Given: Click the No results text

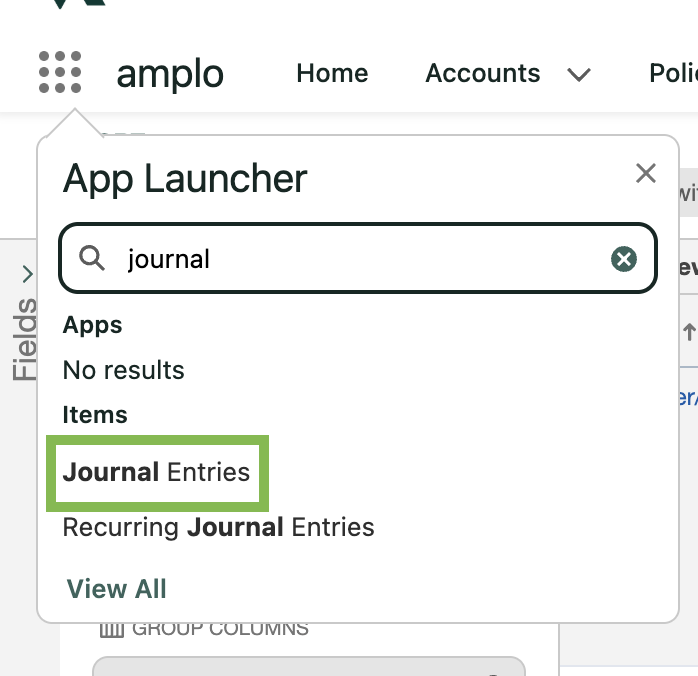Looking at the screenshot, I should (124, 370).
